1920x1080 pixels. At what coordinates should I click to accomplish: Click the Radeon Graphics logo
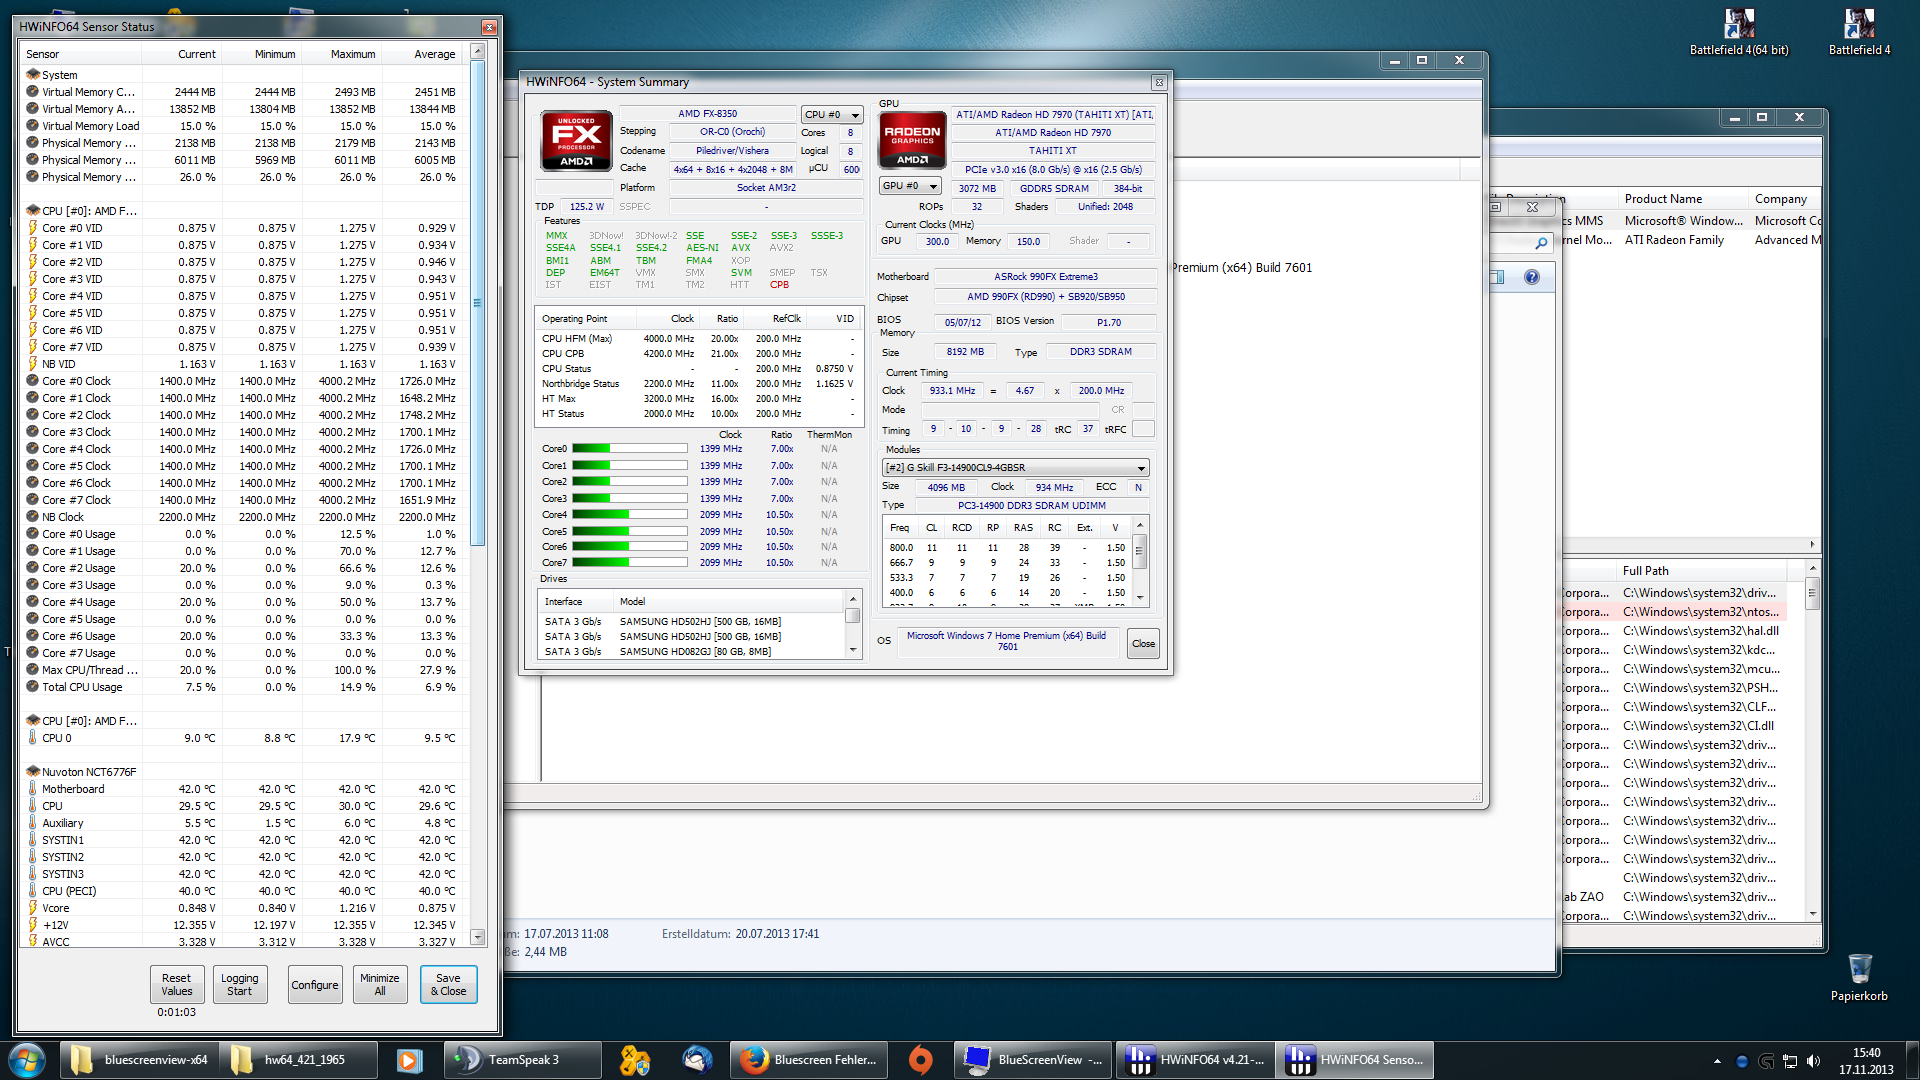[x=911, y=140]
